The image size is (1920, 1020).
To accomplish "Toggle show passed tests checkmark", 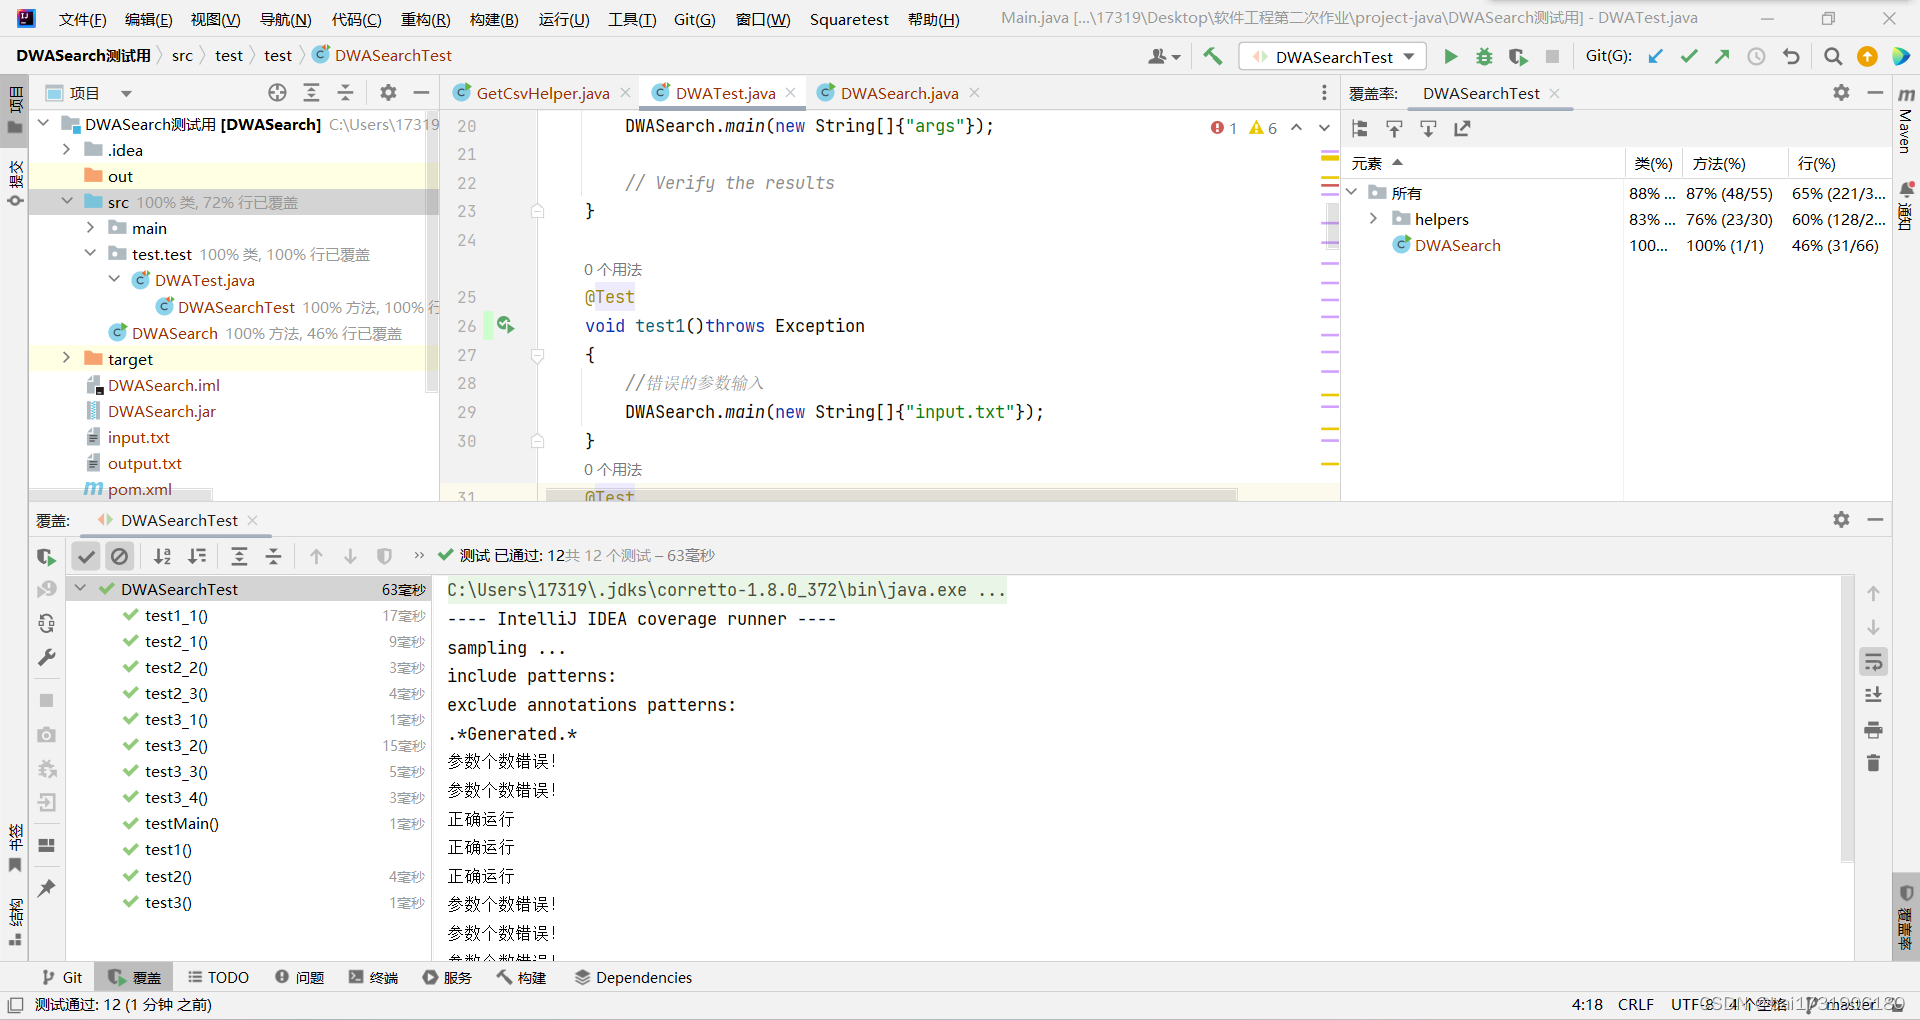I will [87, 556].
